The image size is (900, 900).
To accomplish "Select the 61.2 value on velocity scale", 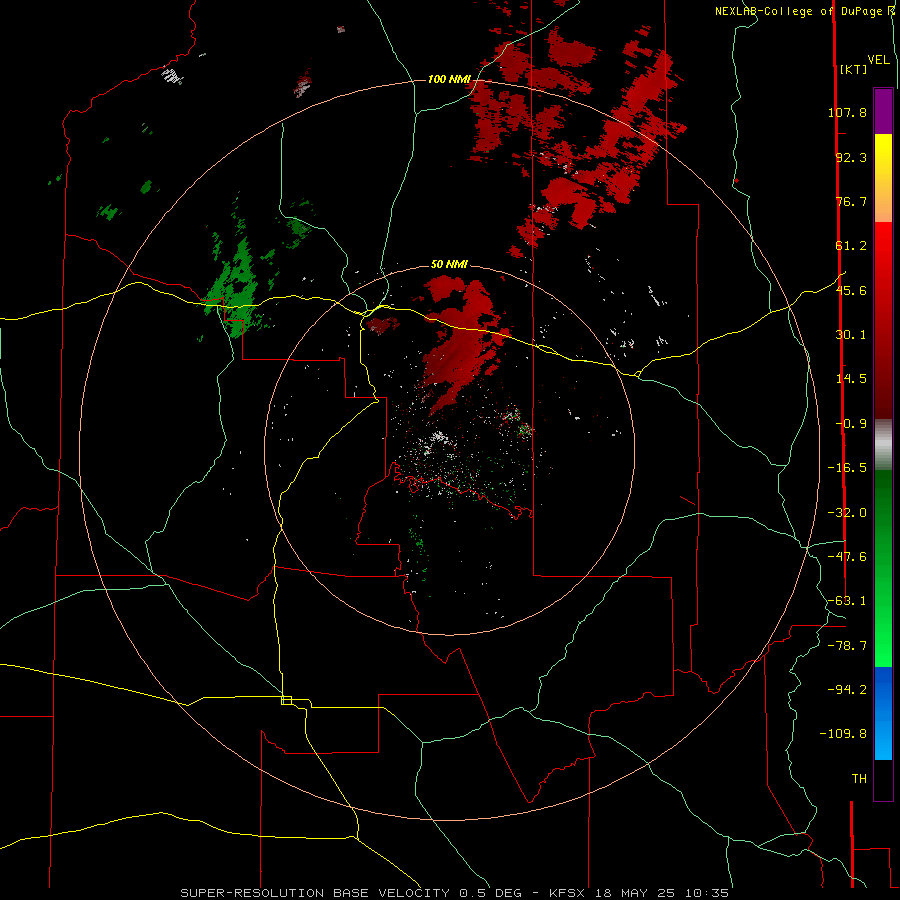I will tap(850, 246).
